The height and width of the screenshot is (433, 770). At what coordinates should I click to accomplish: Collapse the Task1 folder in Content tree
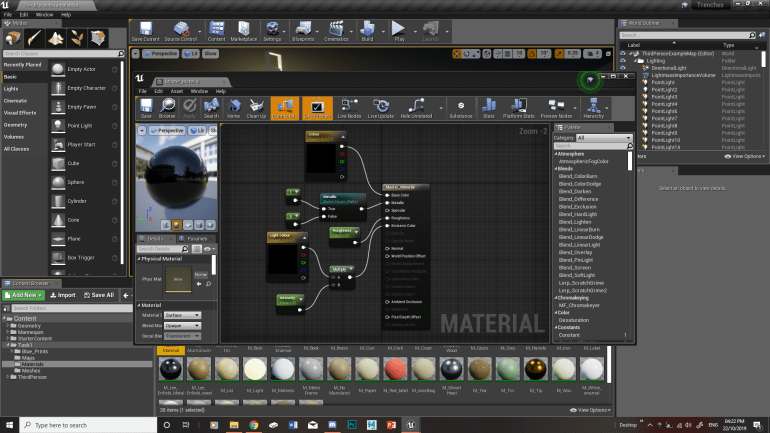click(8, 345)
